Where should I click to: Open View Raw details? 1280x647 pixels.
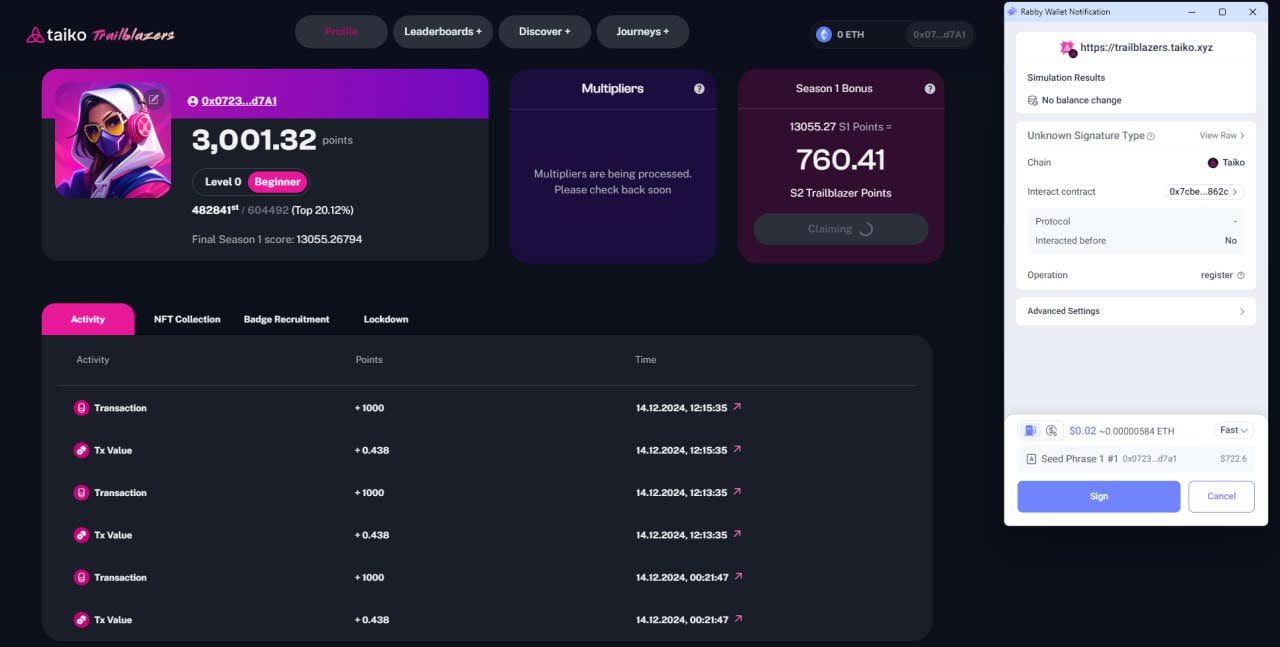(x=1222, y=136)
